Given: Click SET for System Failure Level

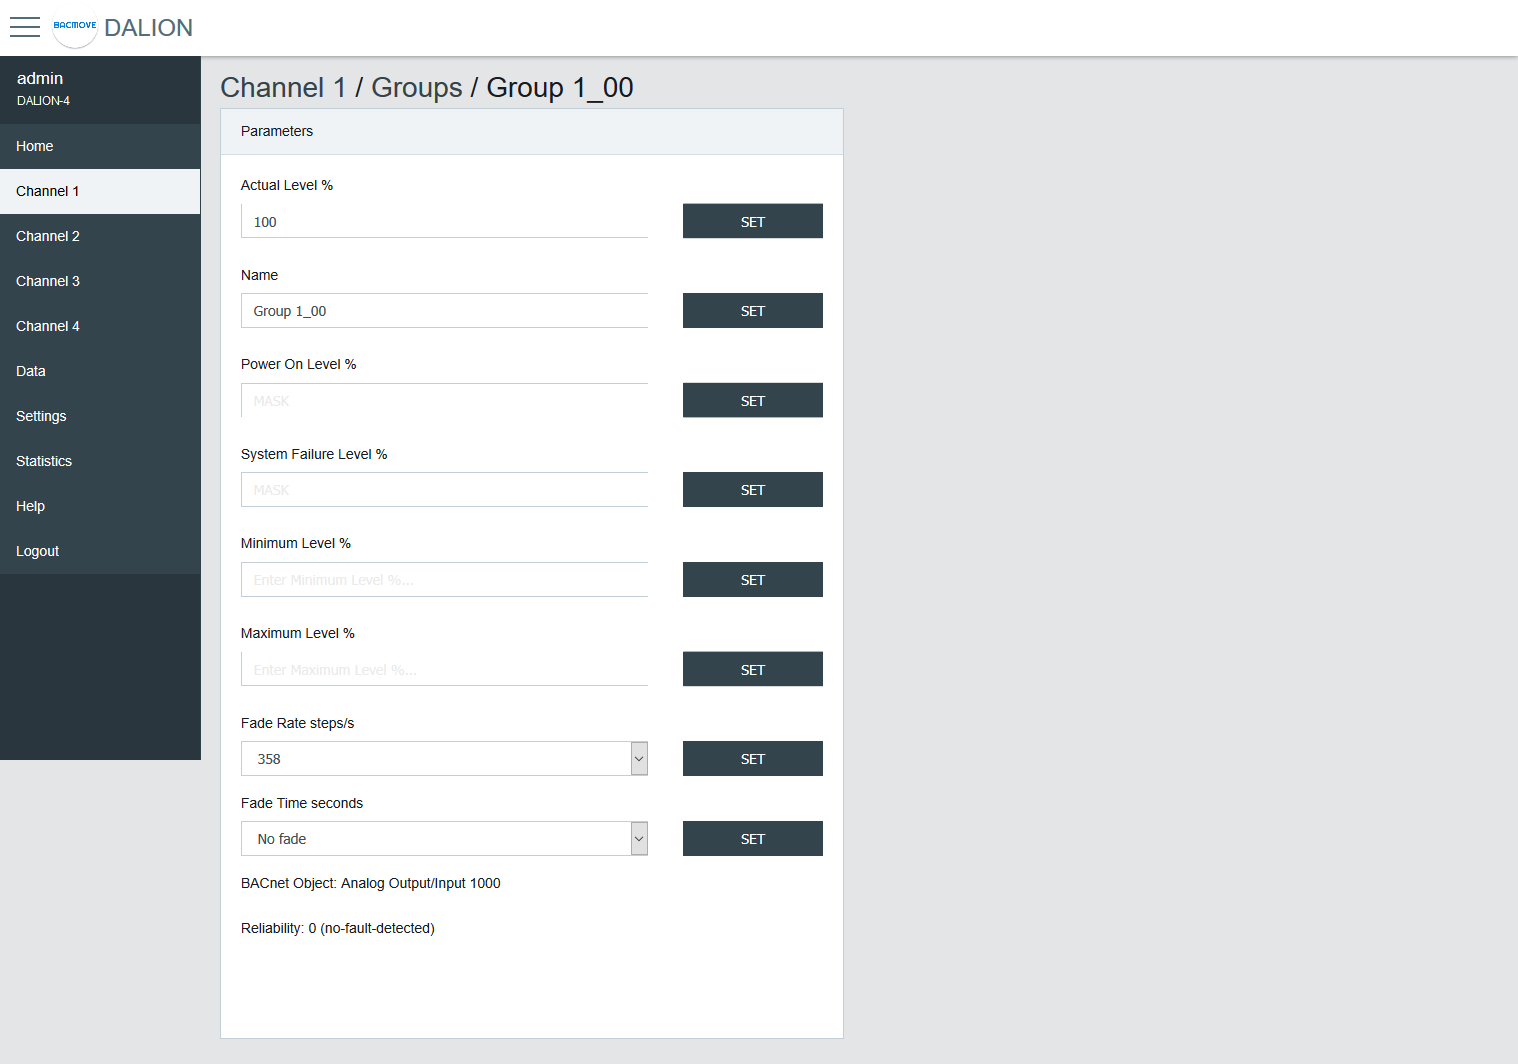Looking at the screenshot, I should click(x=752, y=490).
